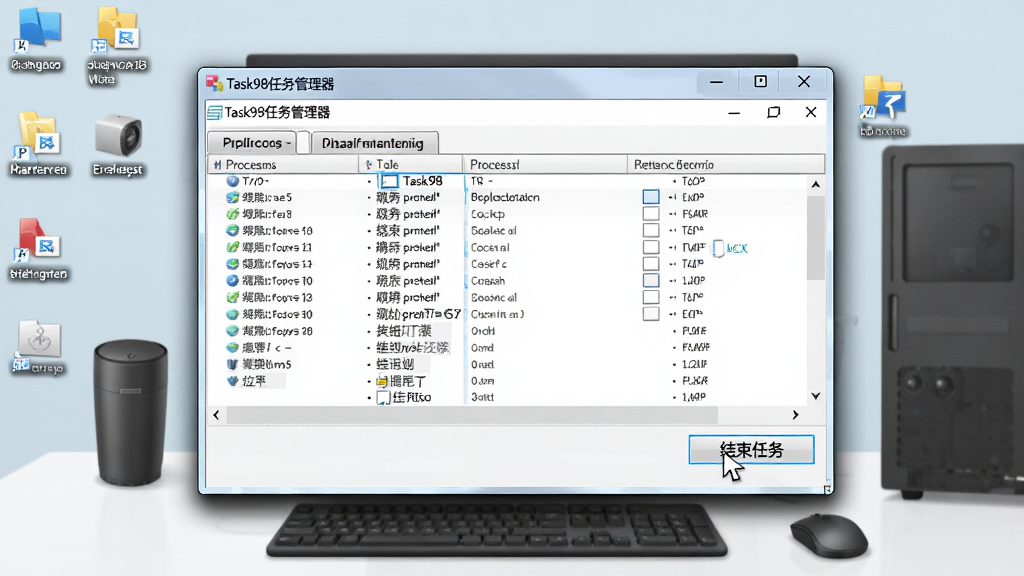The height and width of the screenshot is (576, 1024).
Task: Click the app icon in the outer title bar
Action: coord(214,83)
